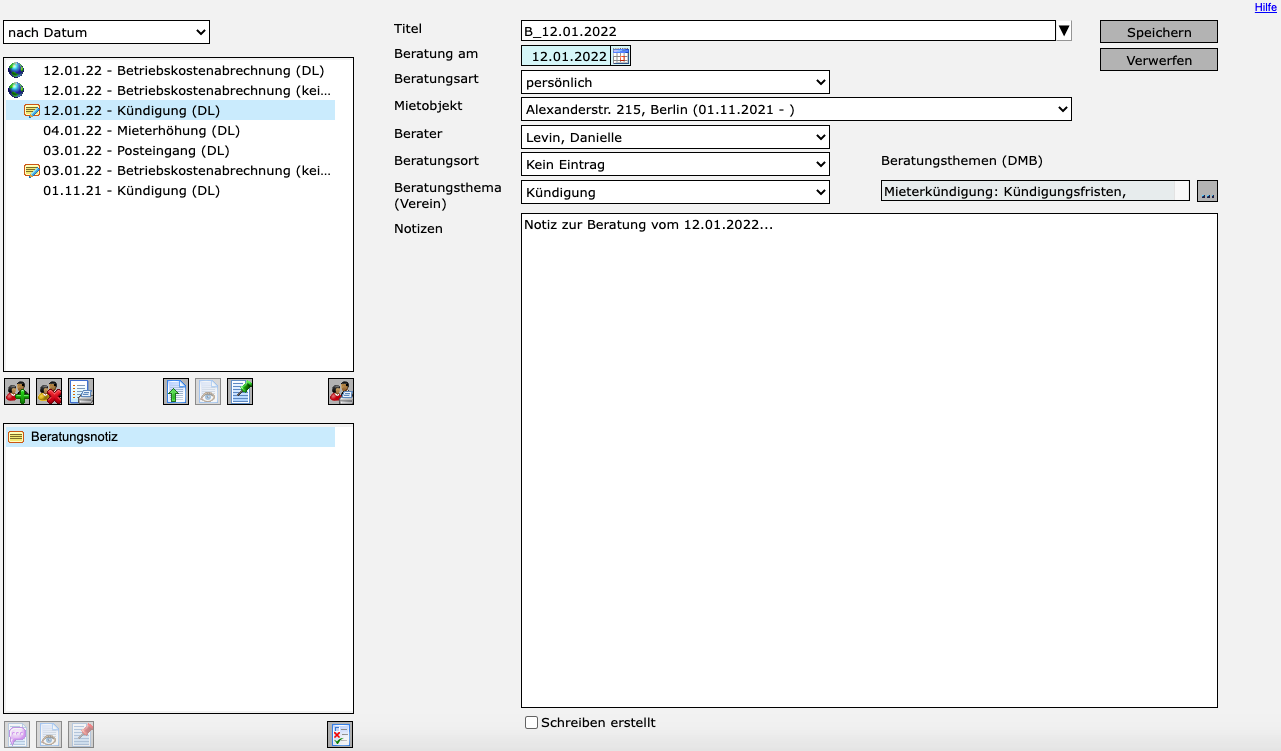The image size is (1281, 751).
Task: Add a new consultation with the green plus icon
Action: pos(17,392)
